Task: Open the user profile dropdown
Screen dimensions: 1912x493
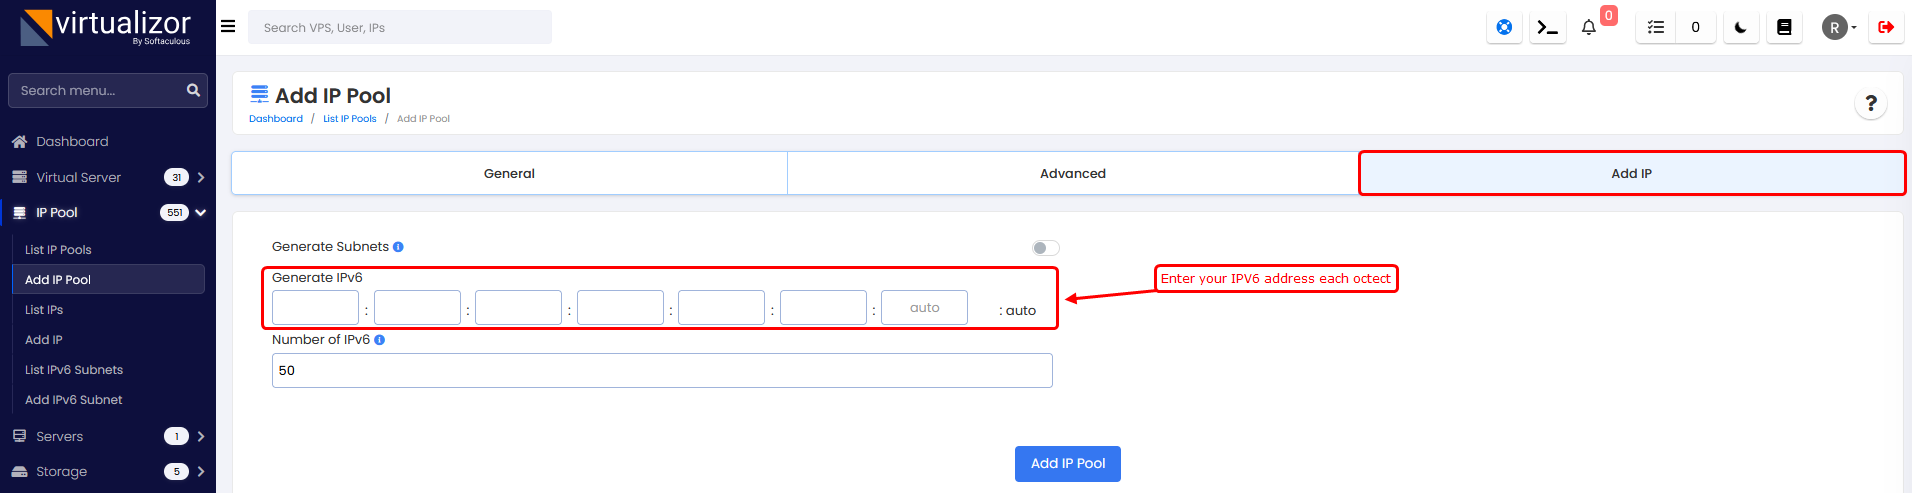Action: [x=1838, y=28]
